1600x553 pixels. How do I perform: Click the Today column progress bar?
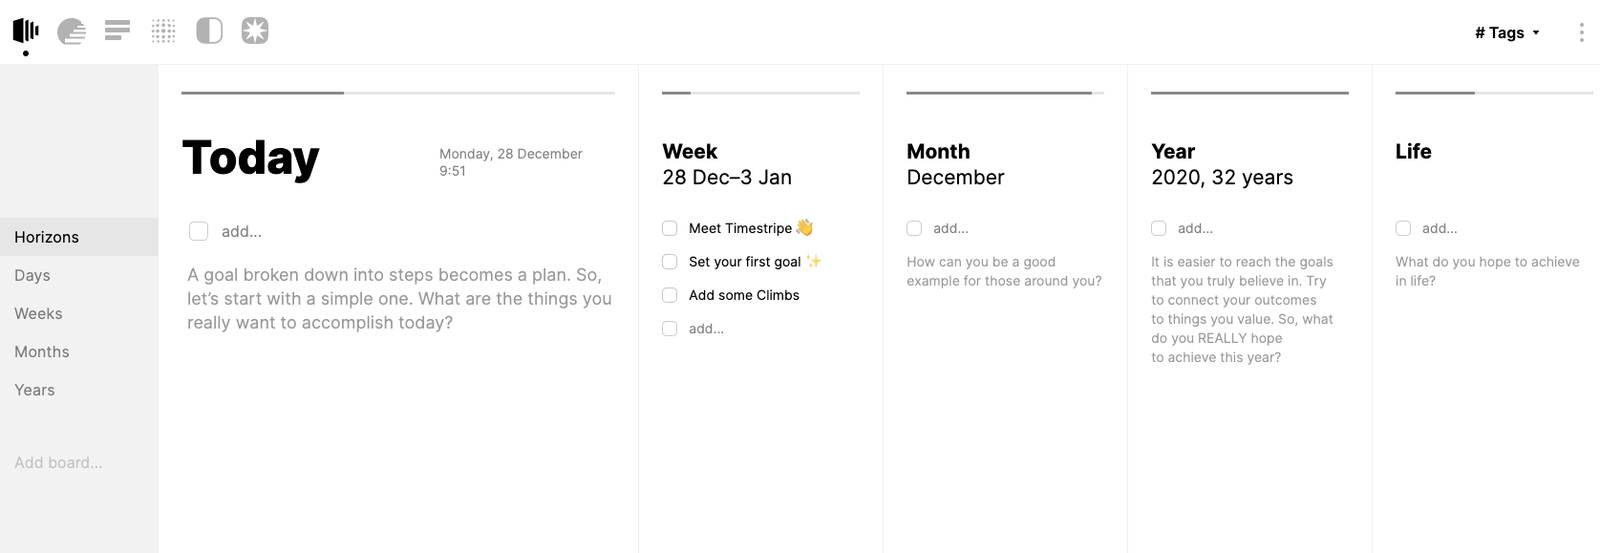tap(398, 93)
